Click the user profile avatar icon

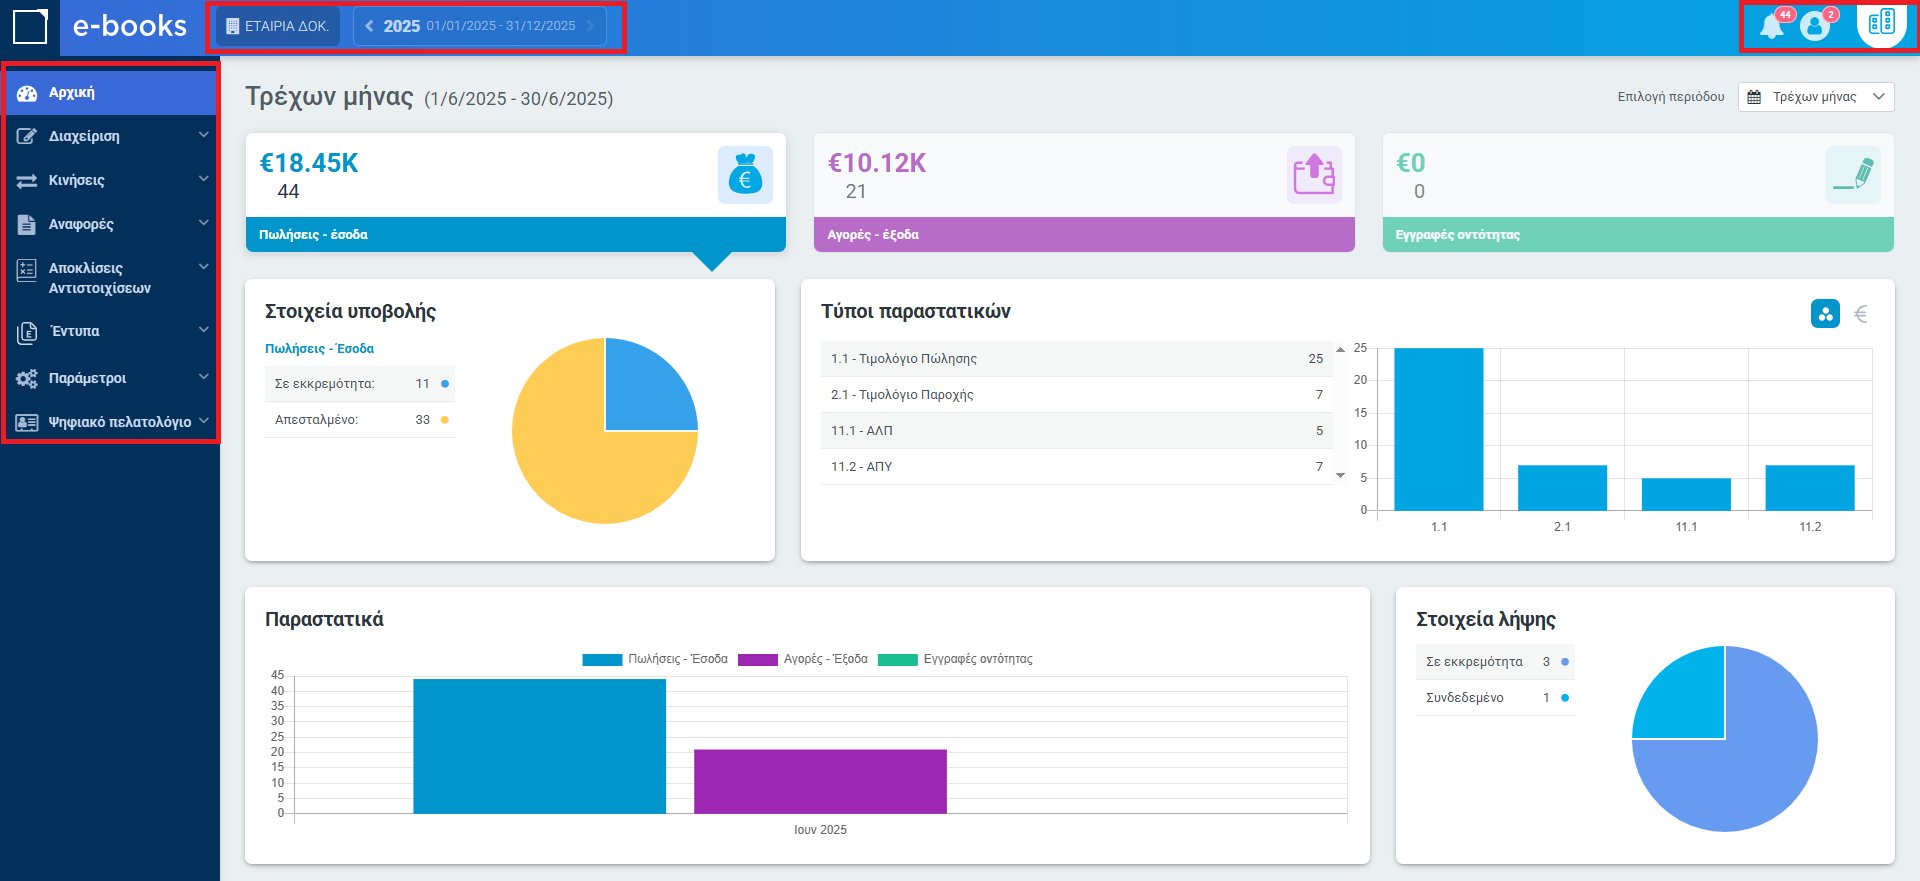pyautogui.click(x=1814, y=26)
